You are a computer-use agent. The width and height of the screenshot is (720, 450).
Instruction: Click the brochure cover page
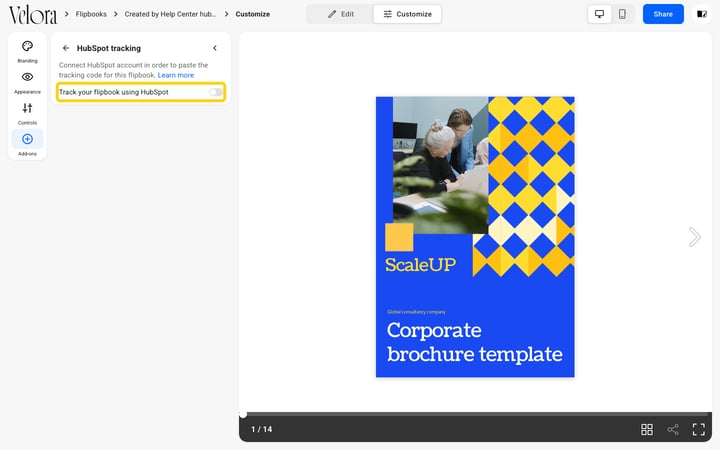(x=475, y=237)
